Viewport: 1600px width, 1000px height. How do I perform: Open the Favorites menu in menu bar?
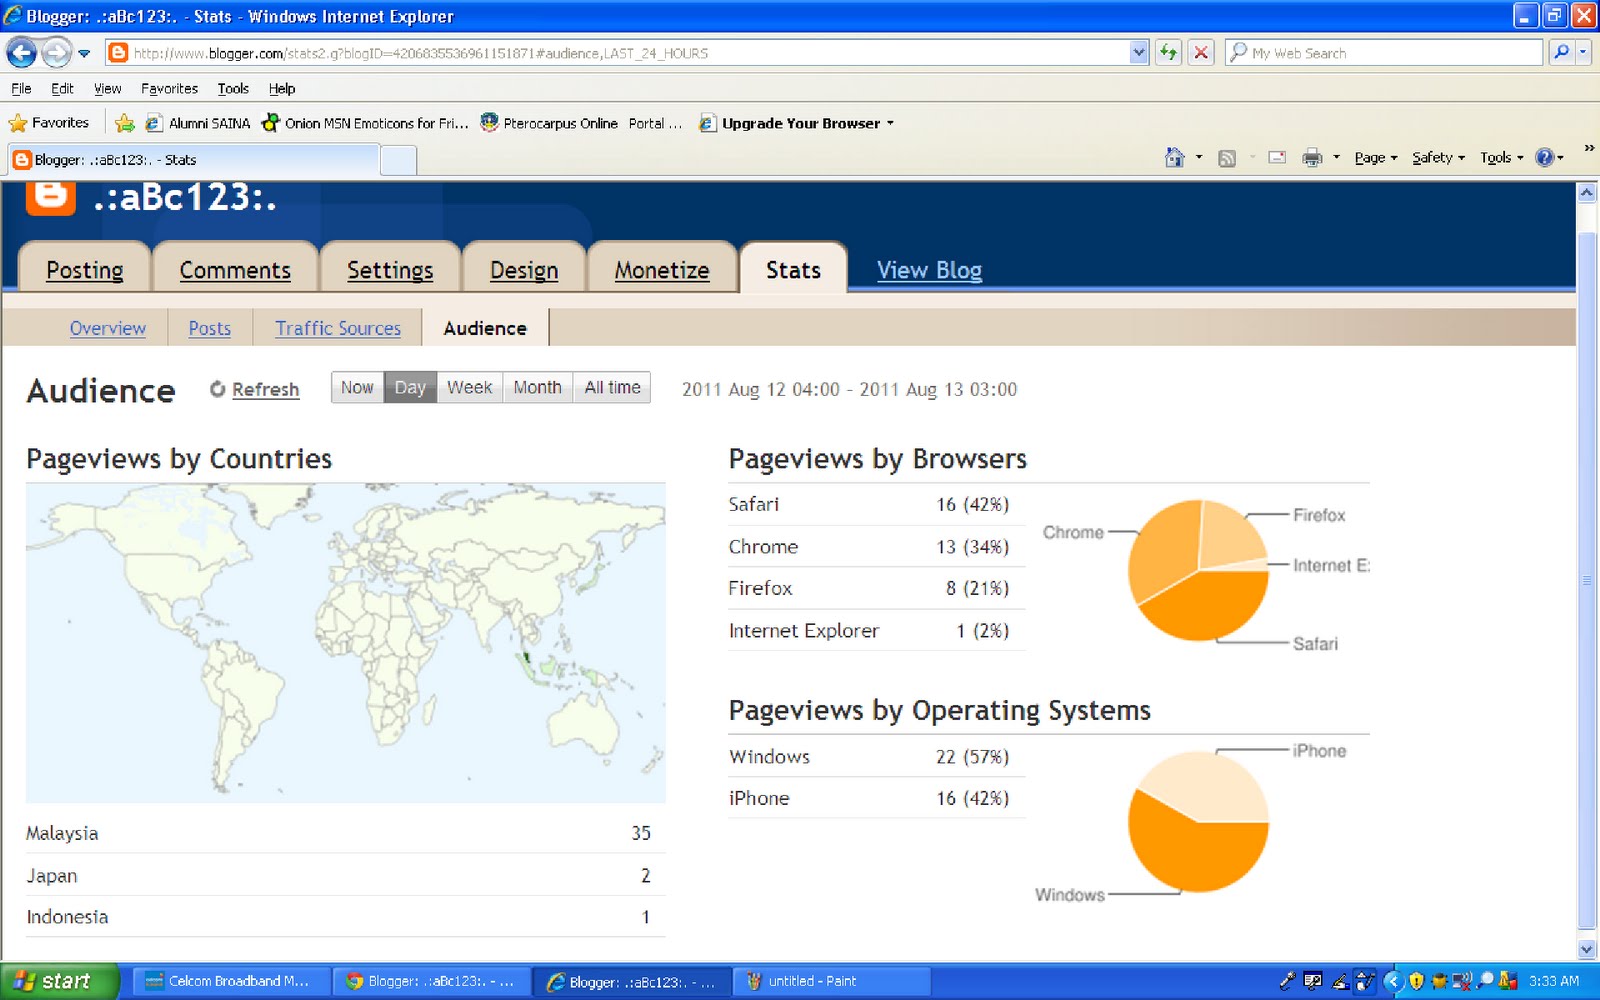pos(169,88)
